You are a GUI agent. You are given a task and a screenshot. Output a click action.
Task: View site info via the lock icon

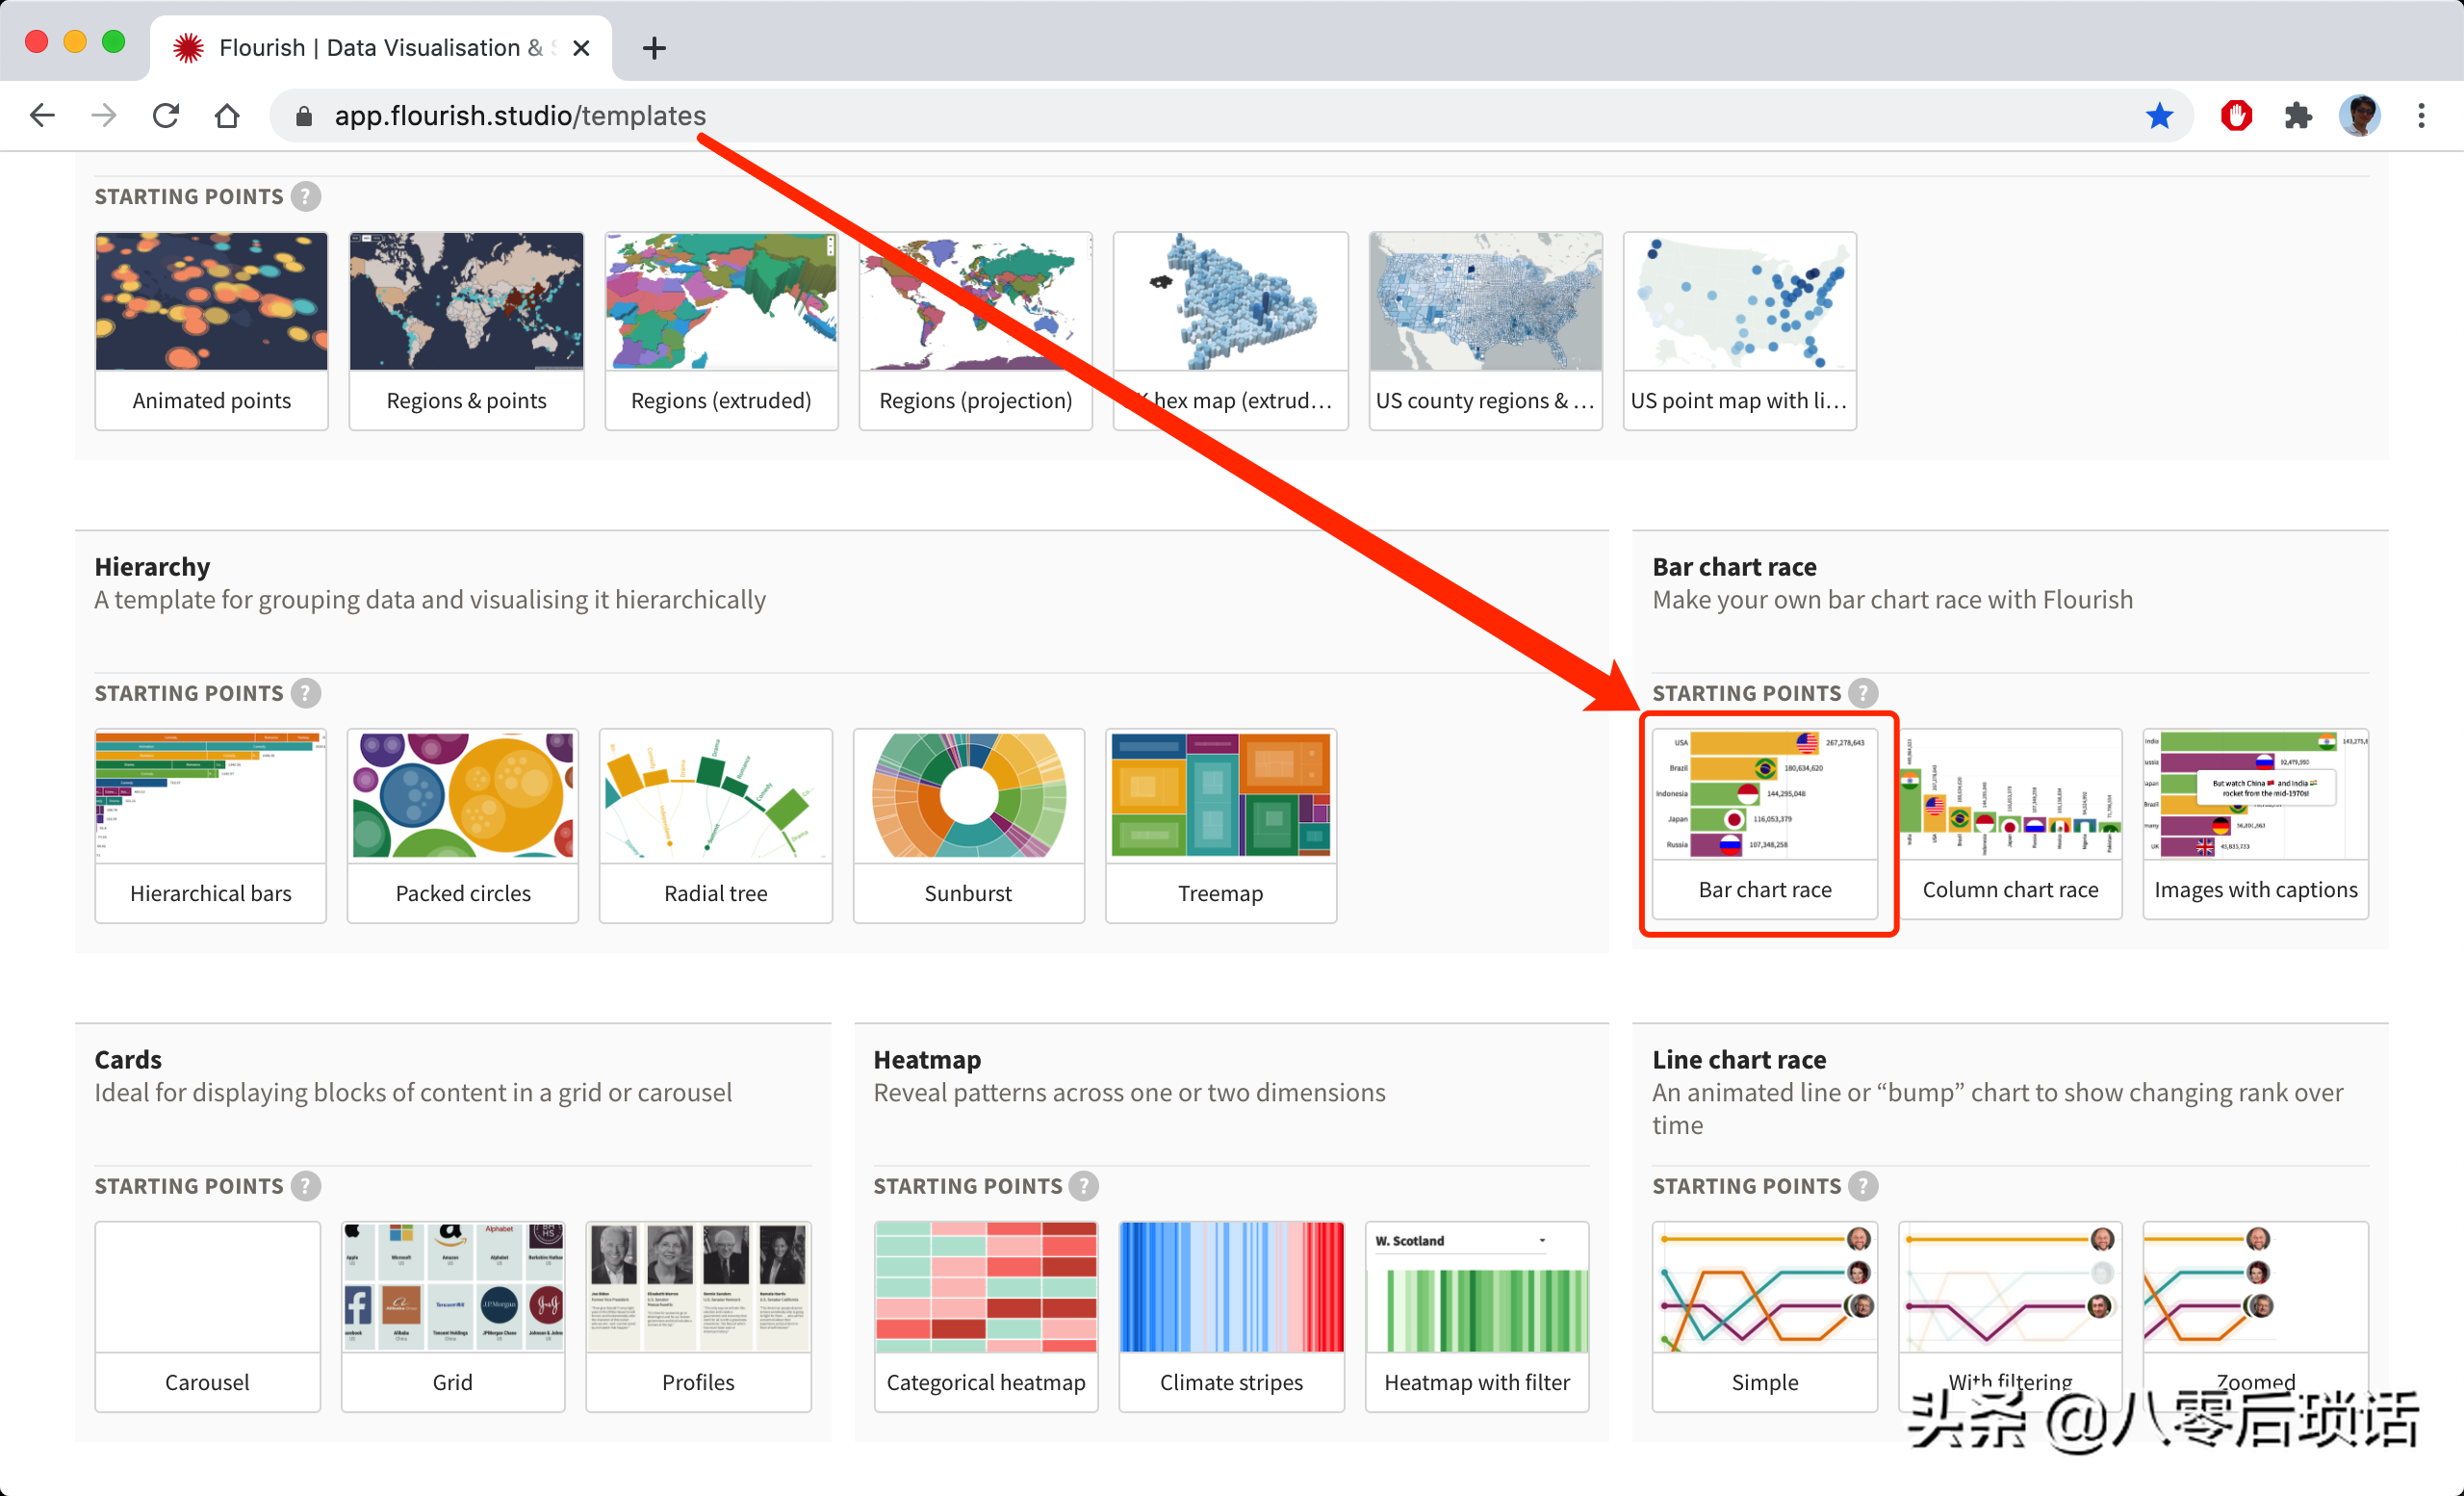point(304,117)
